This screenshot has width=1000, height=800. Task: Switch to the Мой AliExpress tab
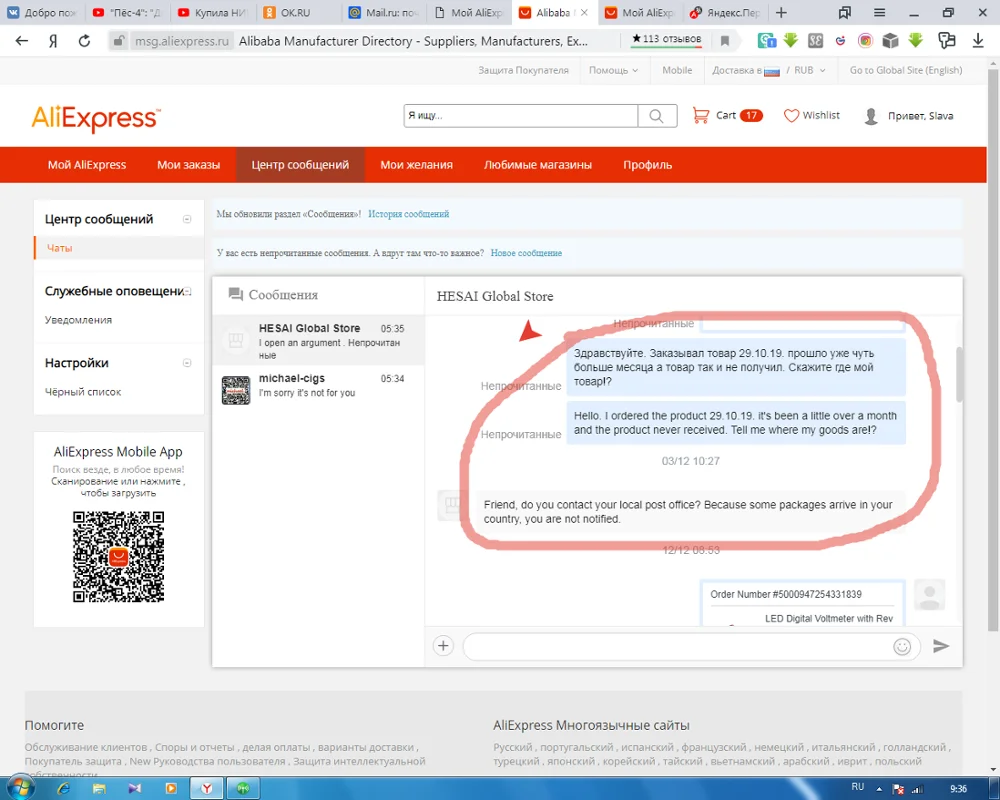[87, 165]
